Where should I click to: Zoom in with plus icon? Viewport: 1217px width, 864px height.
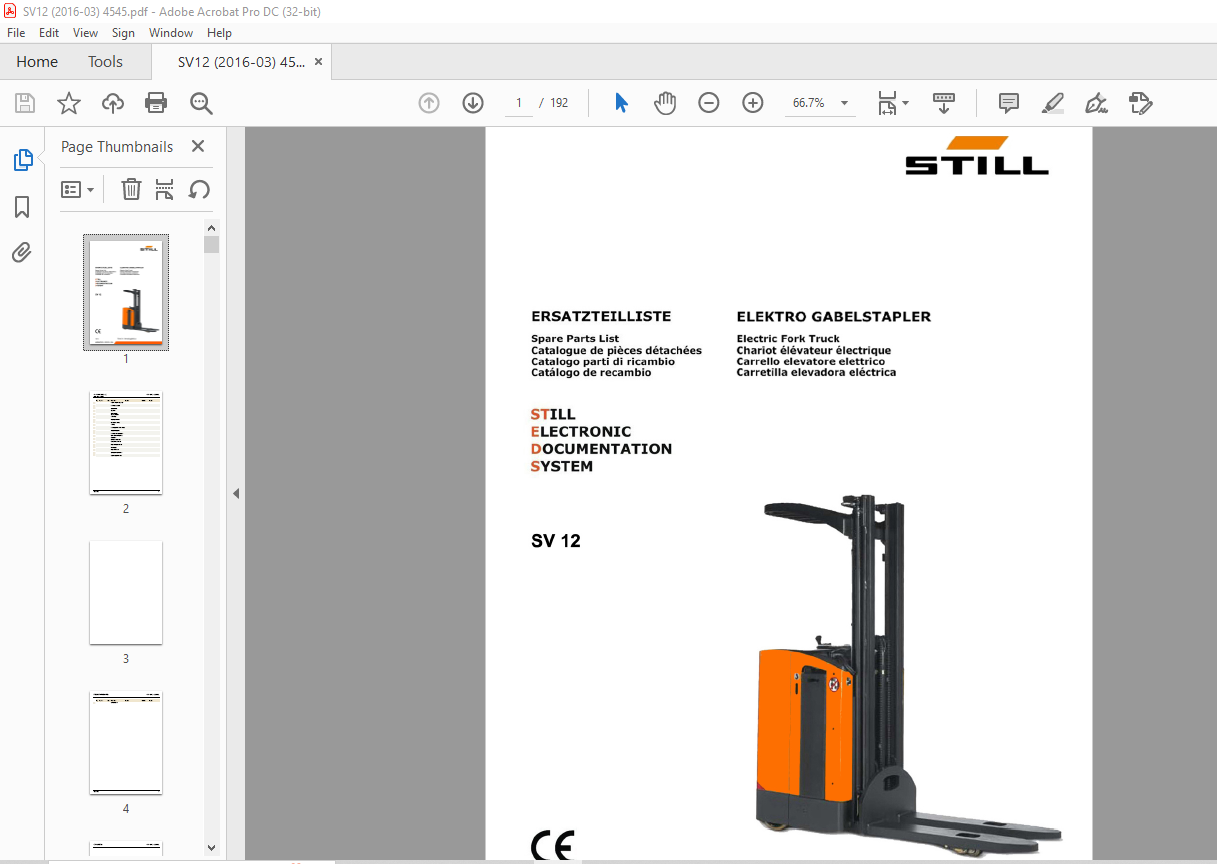pyautogui.click(x=753, y=103)
